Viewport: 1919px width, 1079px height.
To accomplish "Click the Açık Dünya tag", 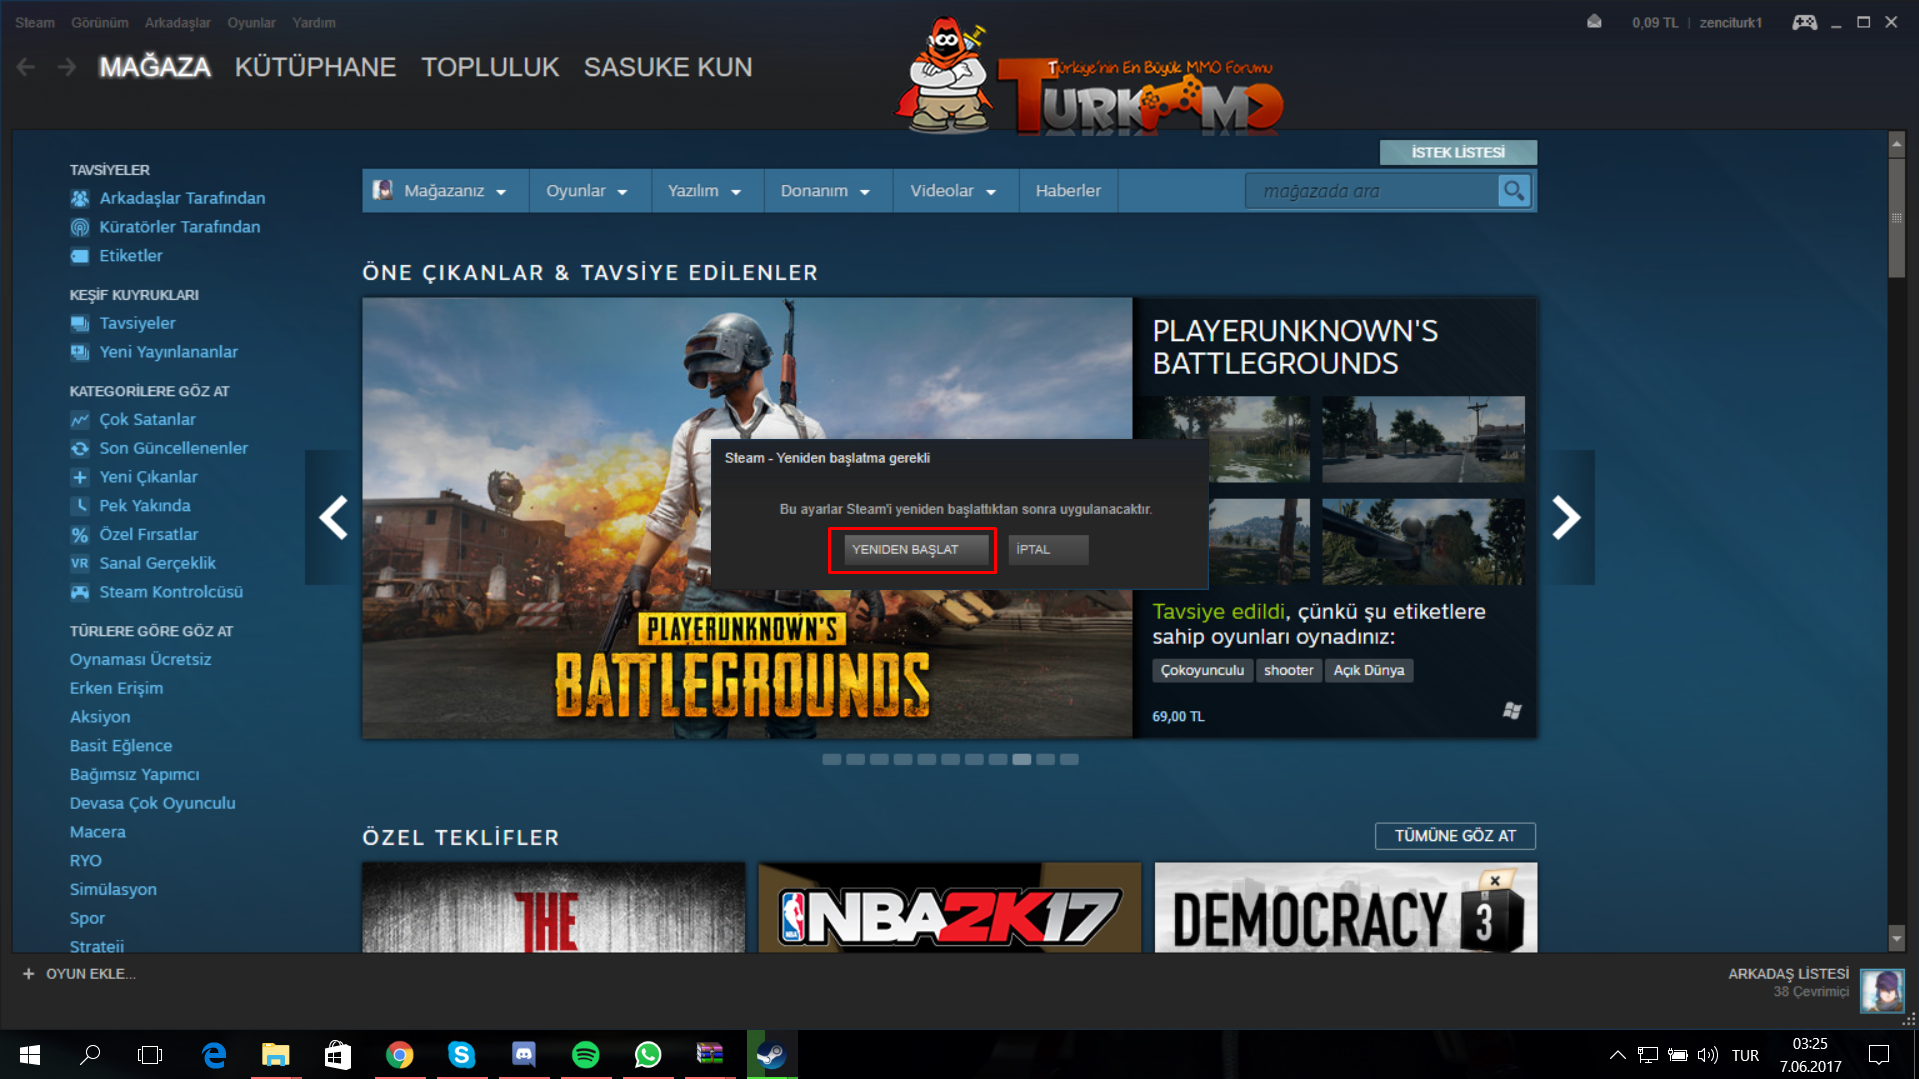I will [1368, 670].
